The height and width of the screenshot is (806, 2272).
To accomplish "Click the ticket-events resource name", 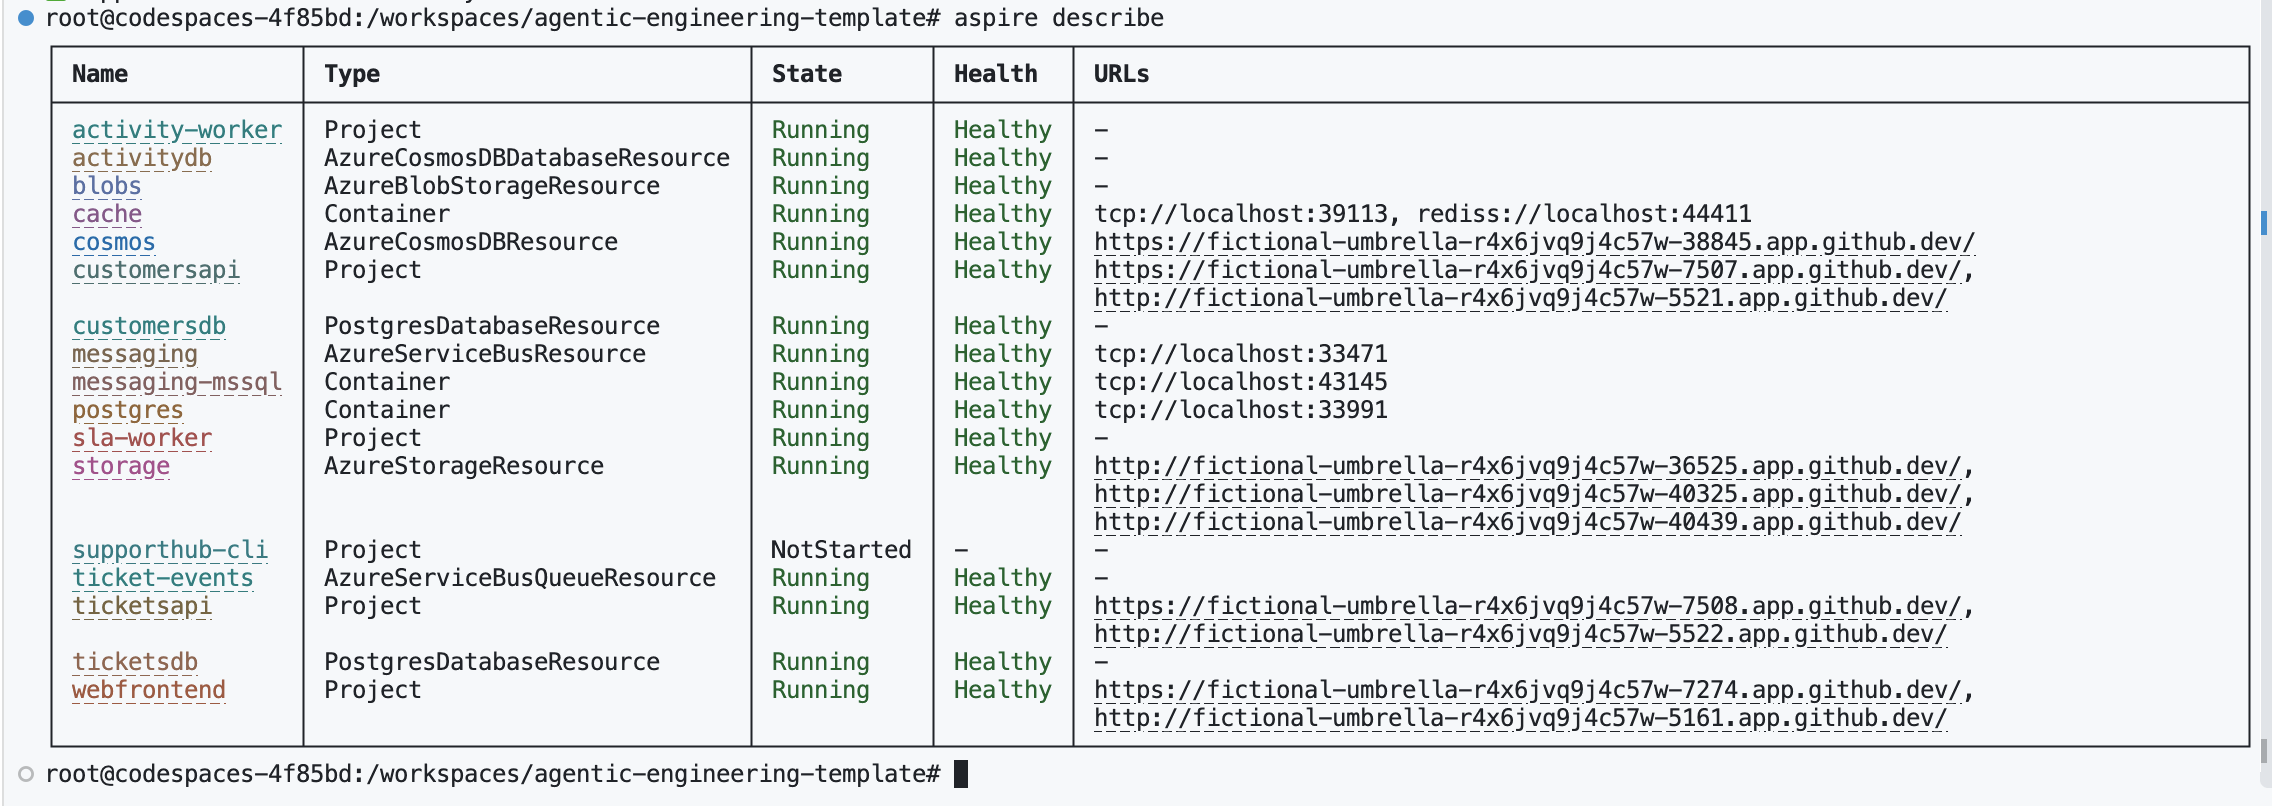I will point(163,578).
